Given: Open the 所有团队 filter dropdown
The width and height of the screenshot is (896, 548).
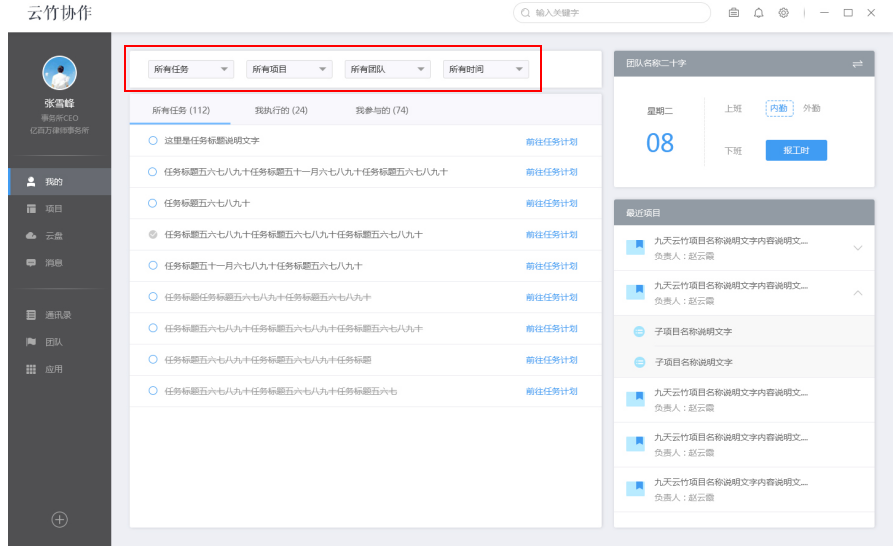Looking at the screenshot, I should (x=387, y=69).
